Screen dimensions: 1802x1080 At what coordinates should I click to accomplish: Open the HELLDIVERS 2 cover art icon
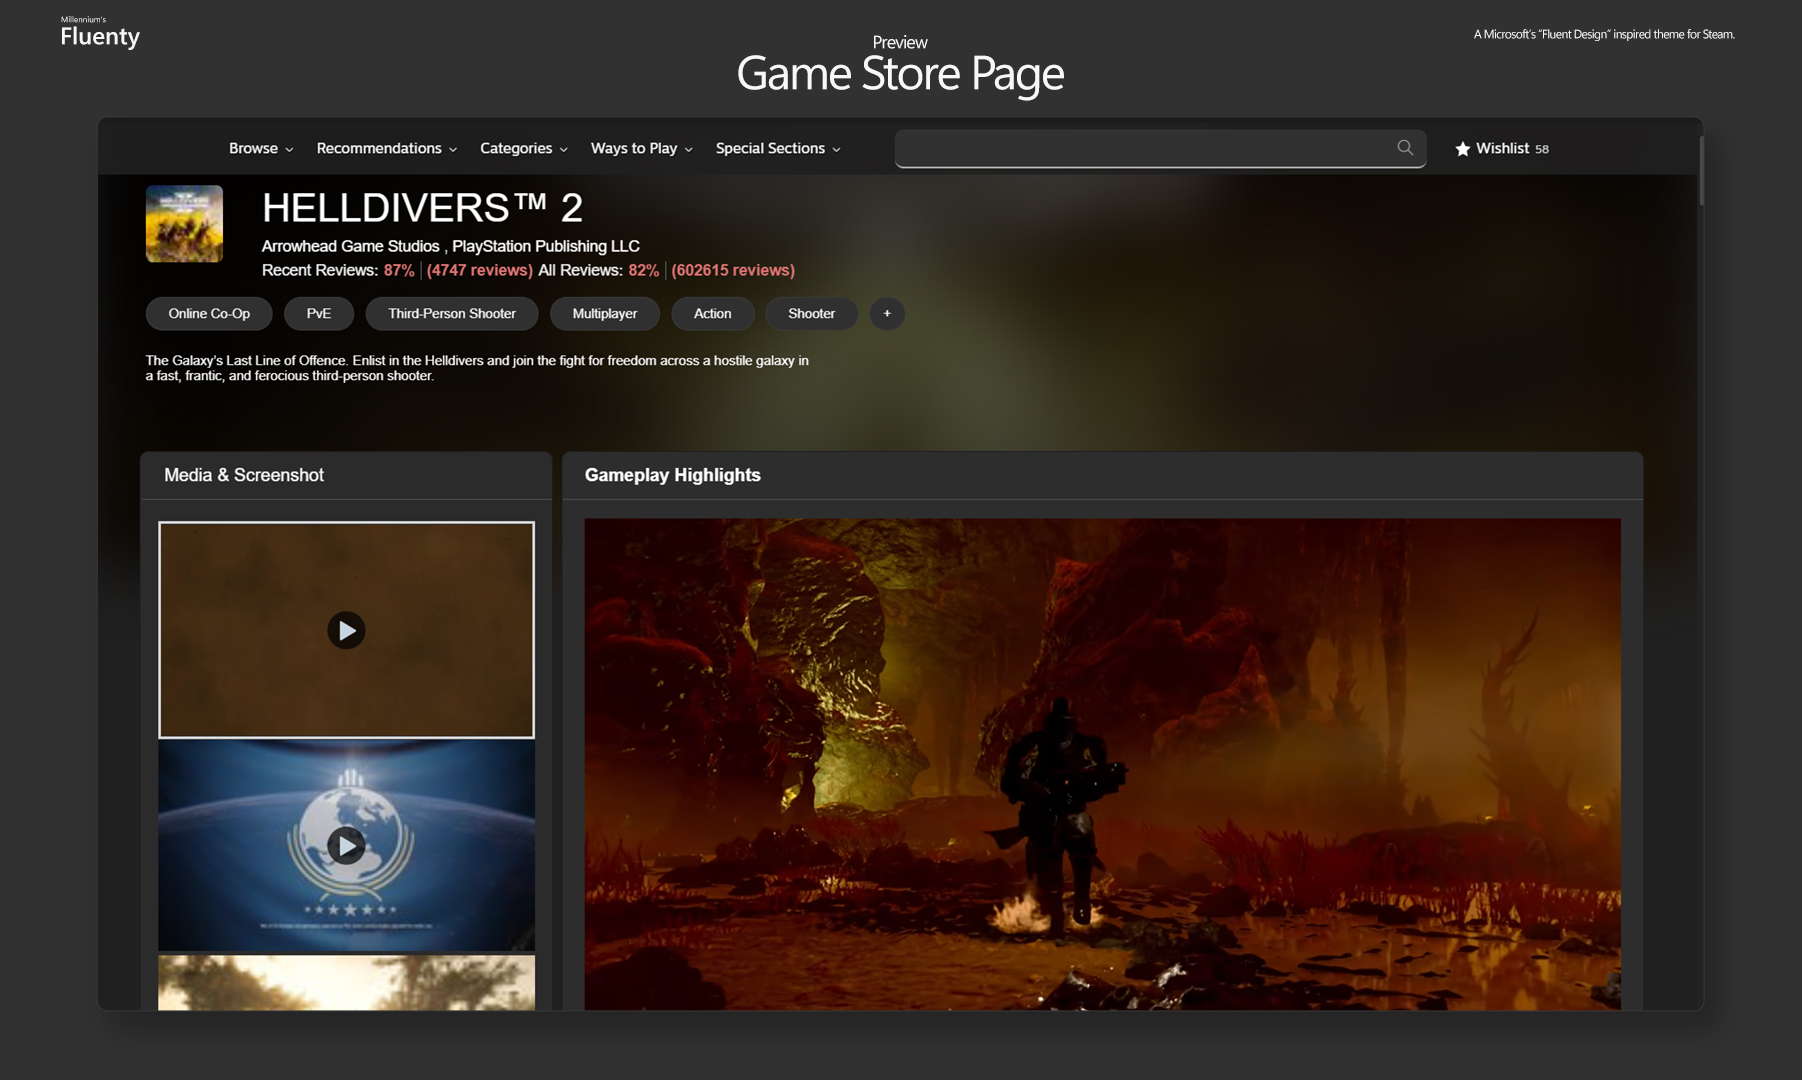pos(184,224)
